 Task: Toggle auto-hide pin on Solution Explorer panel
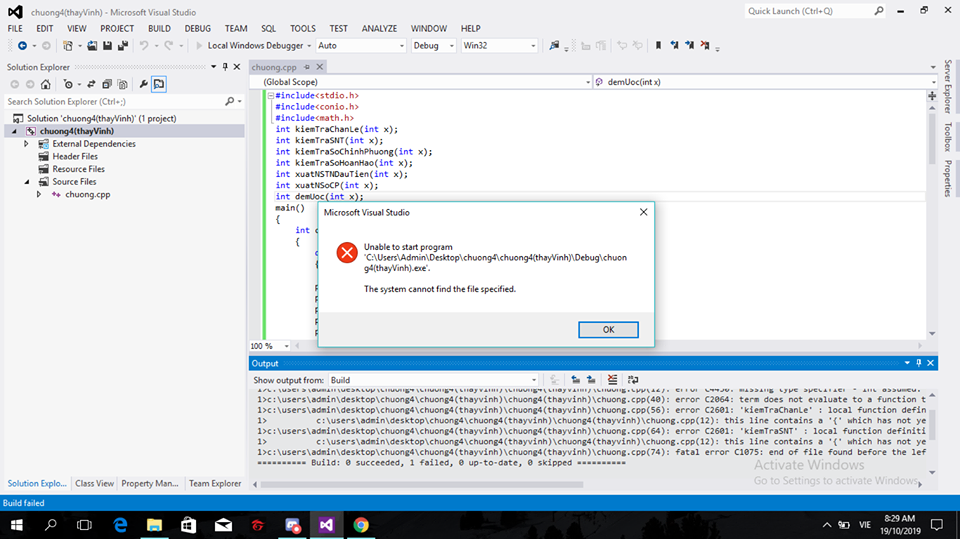(x=225, y=67)
